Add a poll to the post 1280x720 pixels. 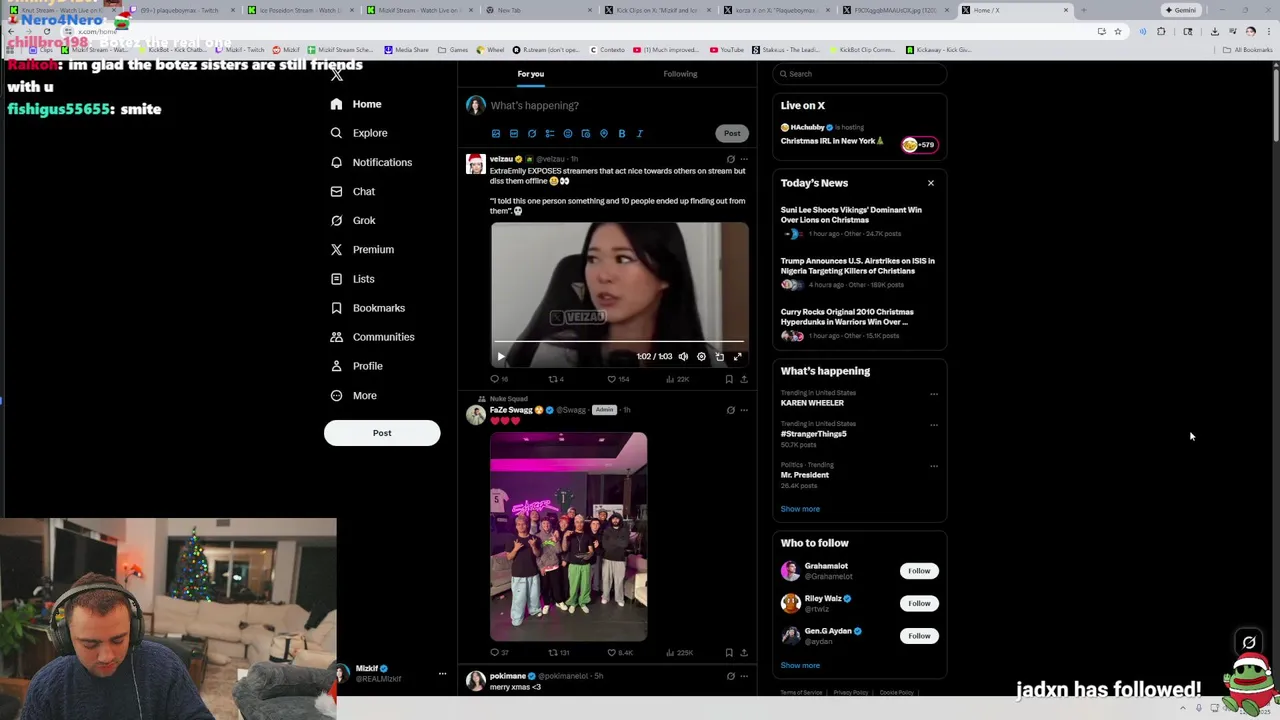pyautogui.click(x=550, y=133)
